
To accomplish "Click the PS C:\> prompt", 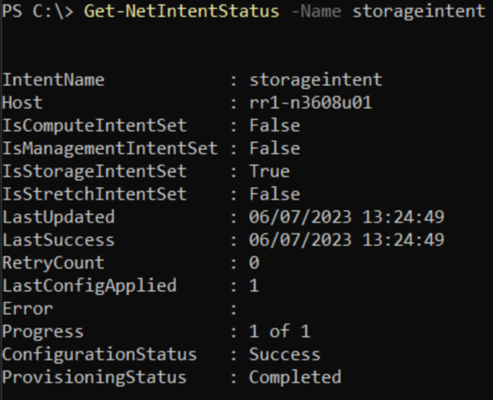I will (x=38, y=11).
